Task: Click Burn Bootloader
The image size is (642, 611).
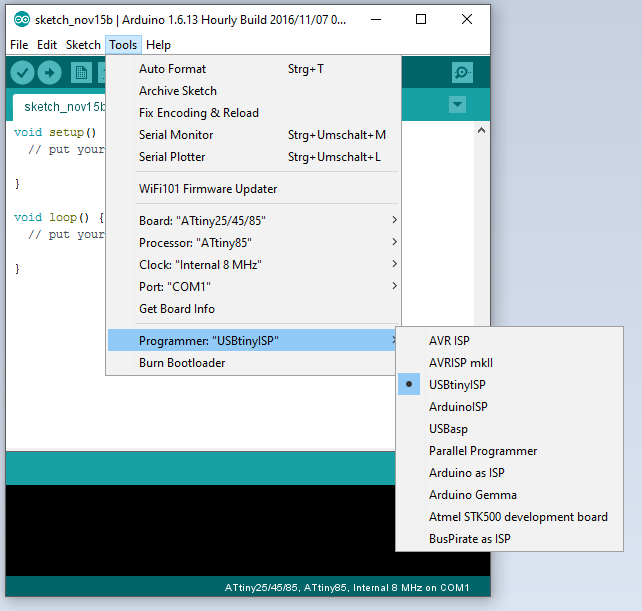Action: click(x=252, y=363)
